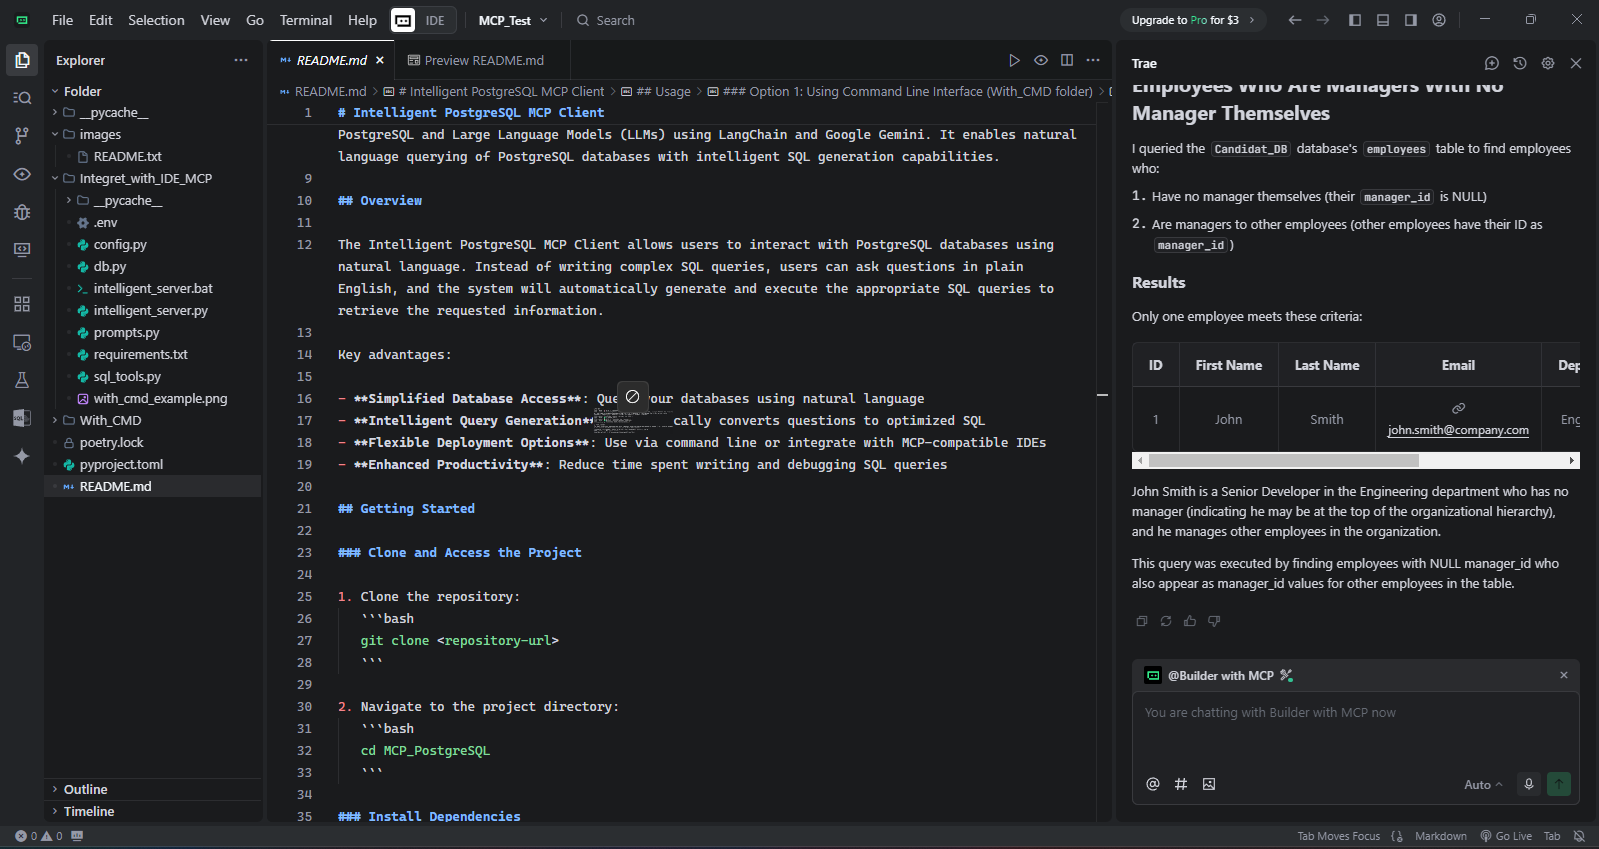Open intelligent_server.py in the file tree
The width and height of the screenshot is (1599, 849).
[150, 310]
